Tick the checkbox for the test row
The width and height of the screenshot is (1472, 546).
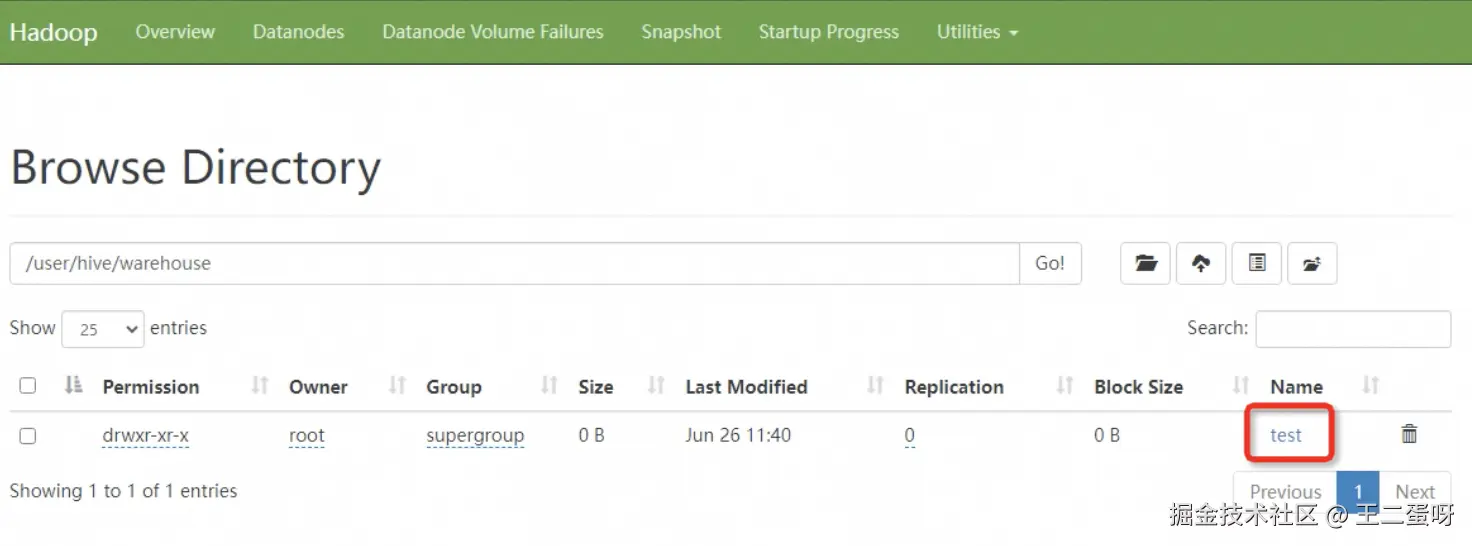pos(28,436)
